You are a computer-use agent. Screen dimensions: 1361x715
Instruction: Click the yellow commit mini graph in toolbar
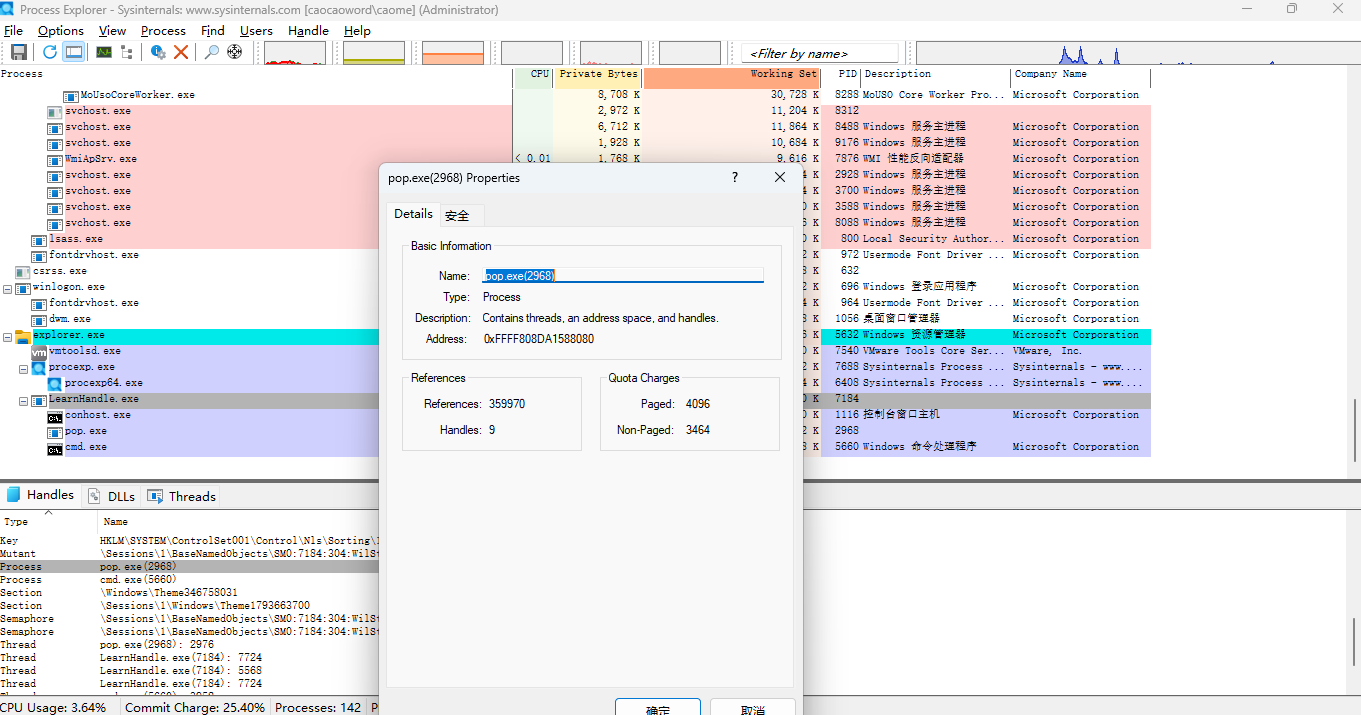[374, 53]
